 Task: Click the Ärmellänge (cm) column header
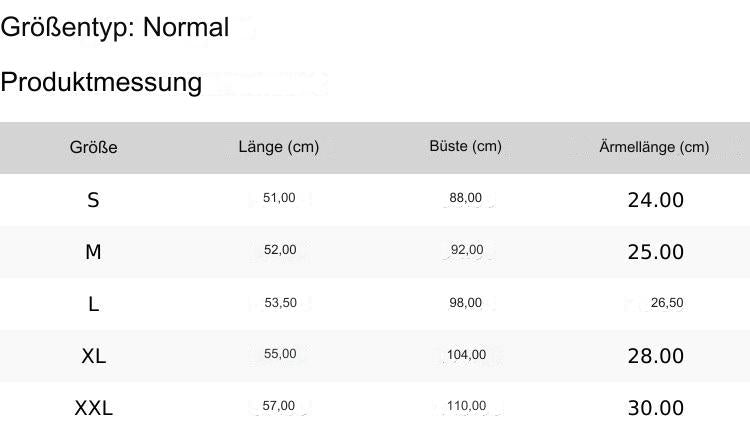coord(654,147)
